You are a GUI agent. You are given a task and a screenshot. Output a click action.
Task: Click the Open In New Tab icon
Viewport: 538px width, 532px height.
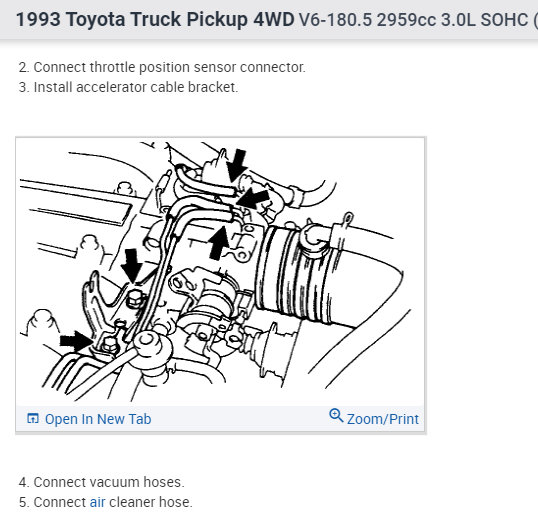coord(33,418)
